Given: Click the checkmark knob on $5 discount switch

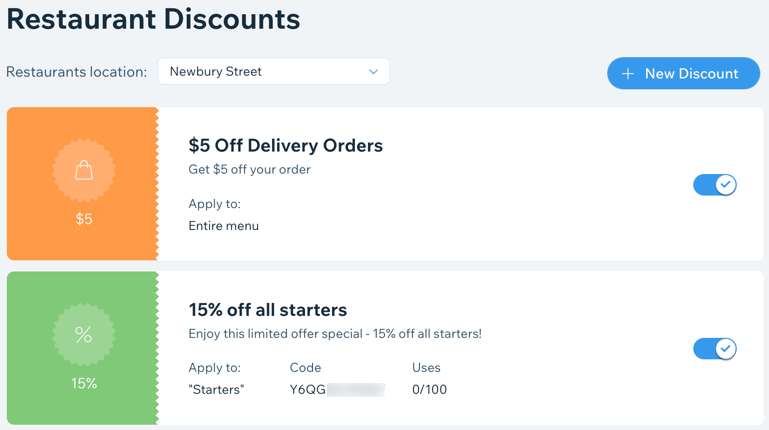Looking at the screenshot, I should 725,185.
